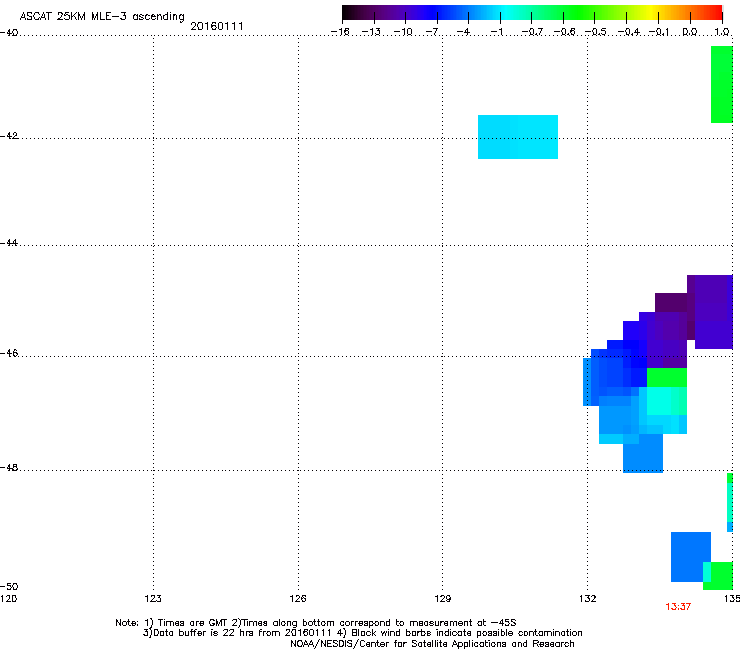This screenshot has width=740, height=650.
Task: Click the -7 label on the color scale
Action: click(x=432, y=32)
